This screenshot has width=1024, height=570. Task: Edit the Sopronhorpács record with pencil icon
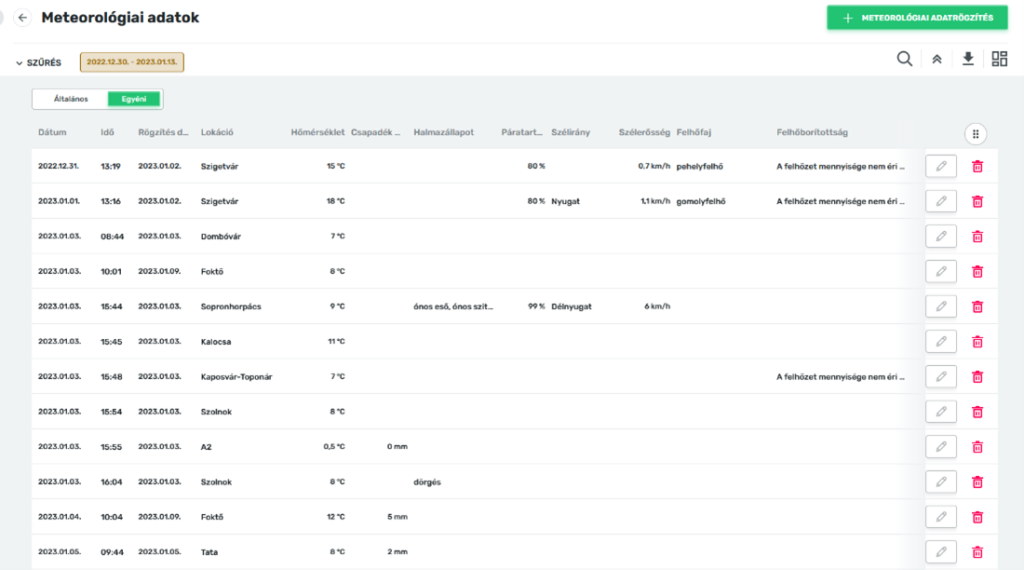940,306
